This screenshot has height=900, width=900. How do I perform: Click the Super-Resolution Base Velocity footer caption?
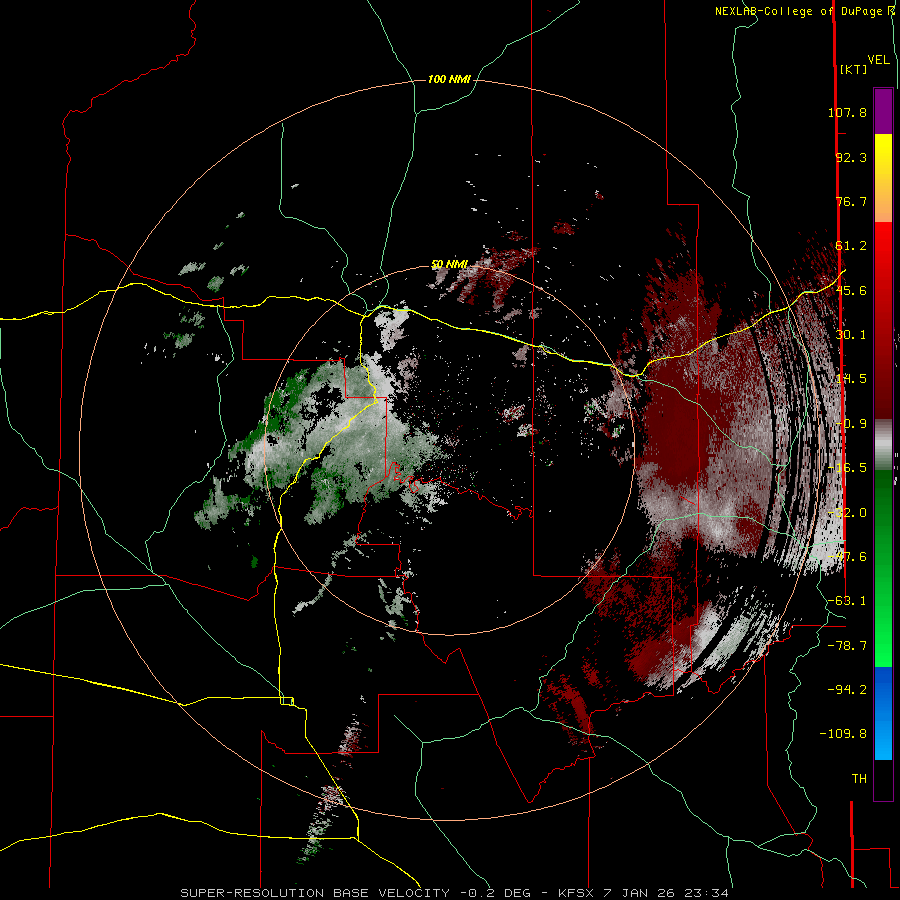click(455, 893)
